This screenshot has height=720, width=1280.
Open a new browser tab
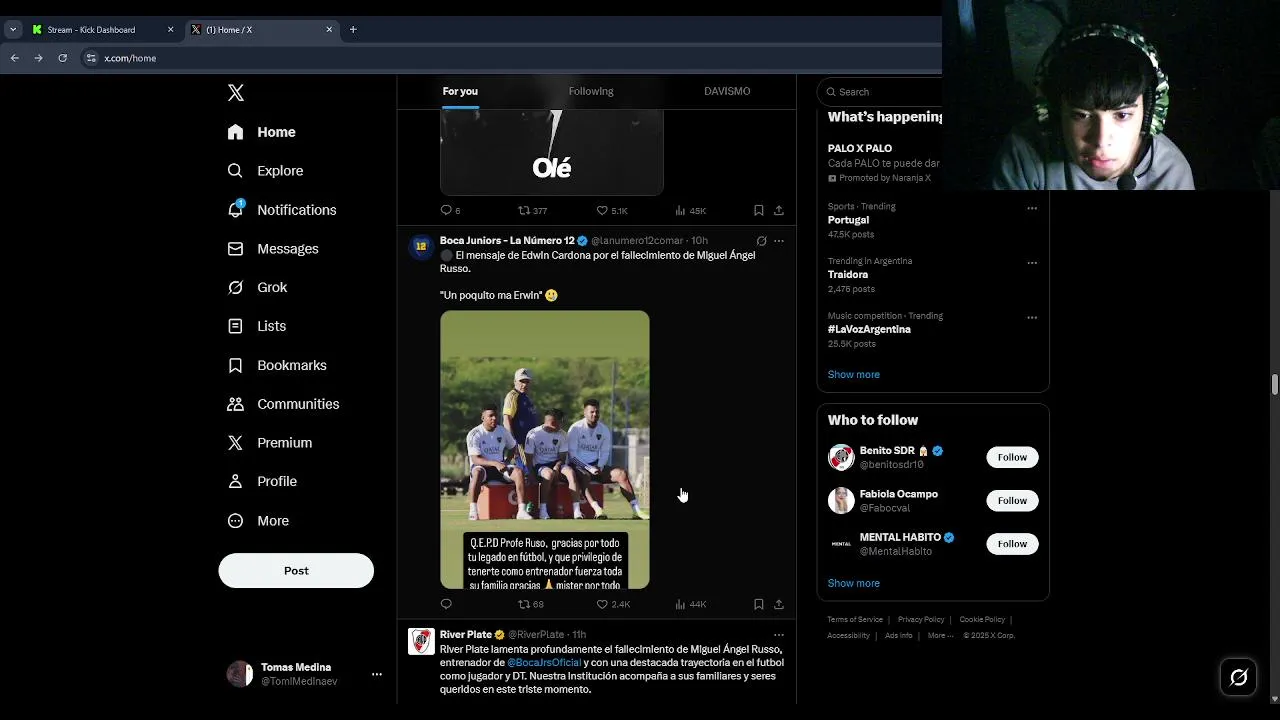pos(353,30)
